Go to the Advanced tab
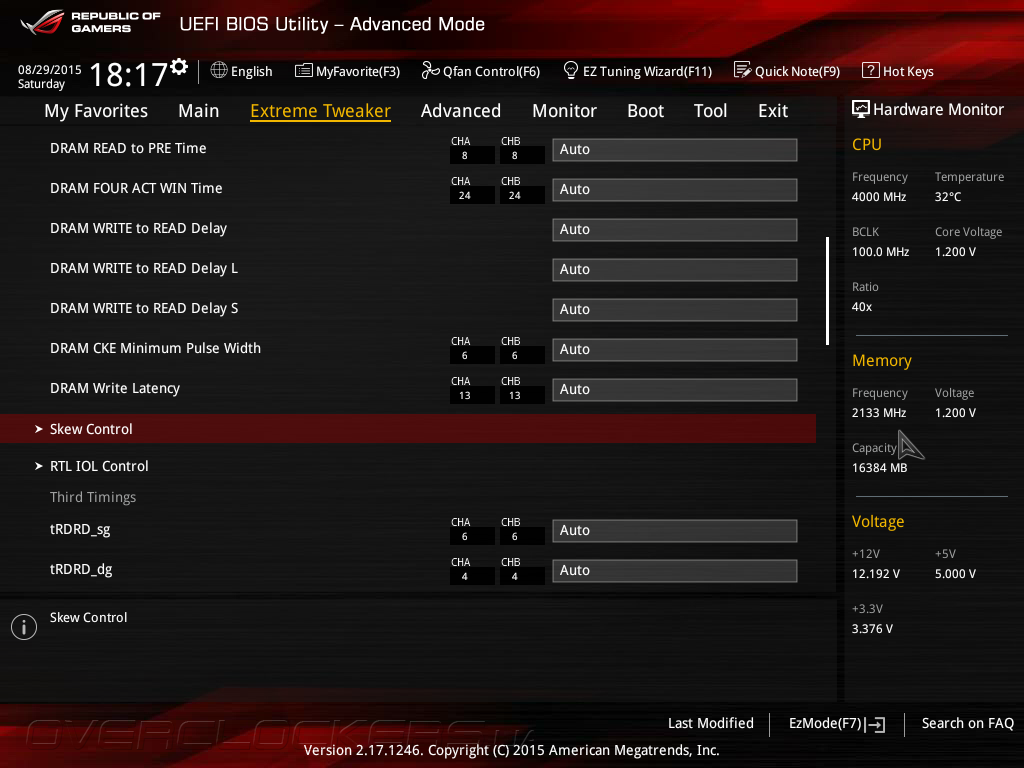 pyautogui.click(x=460, y=111)
